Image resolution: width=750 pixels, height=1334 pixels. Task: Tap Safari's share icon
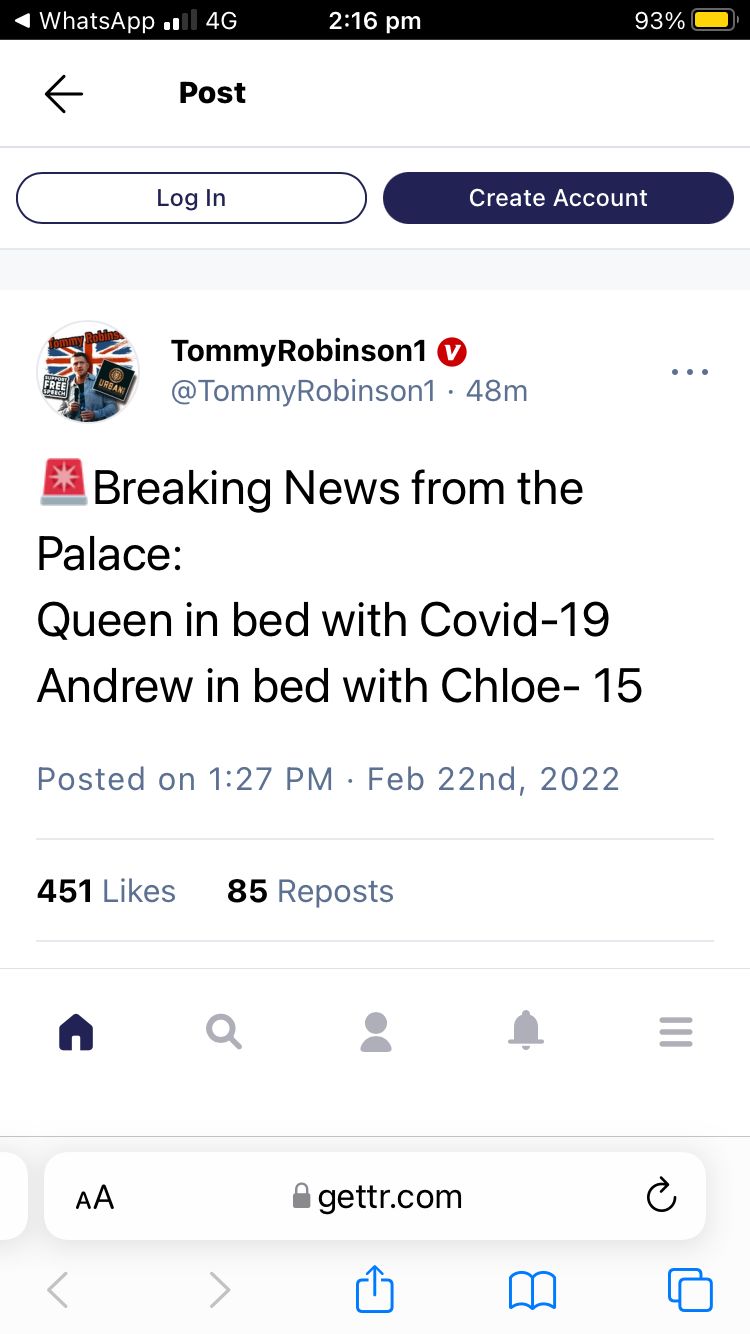point(375,1288)
